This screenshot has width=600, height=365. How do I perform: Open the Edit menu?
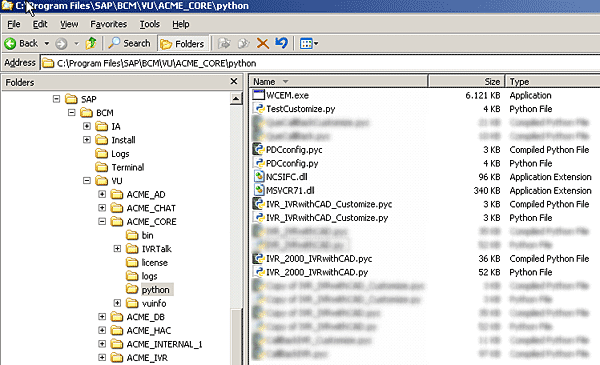pos(40,24)
